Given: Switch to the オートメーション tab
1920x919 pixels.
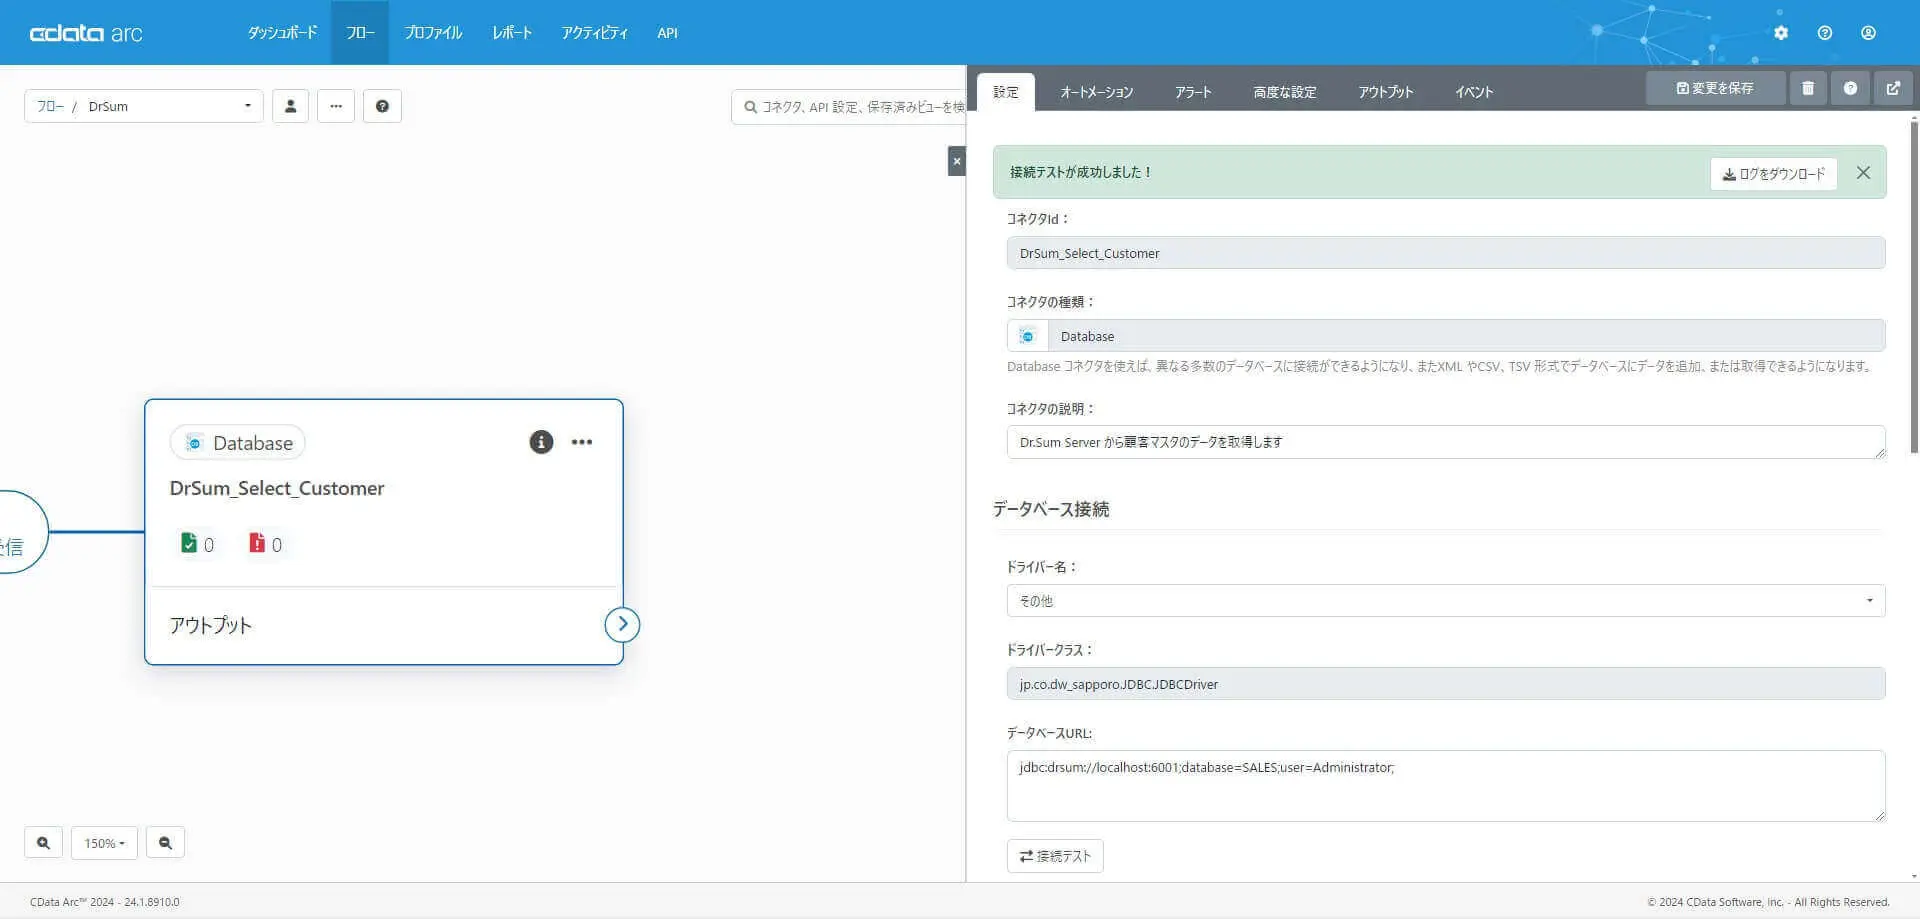Looking at the screenshot, I should click(1097, 92).
